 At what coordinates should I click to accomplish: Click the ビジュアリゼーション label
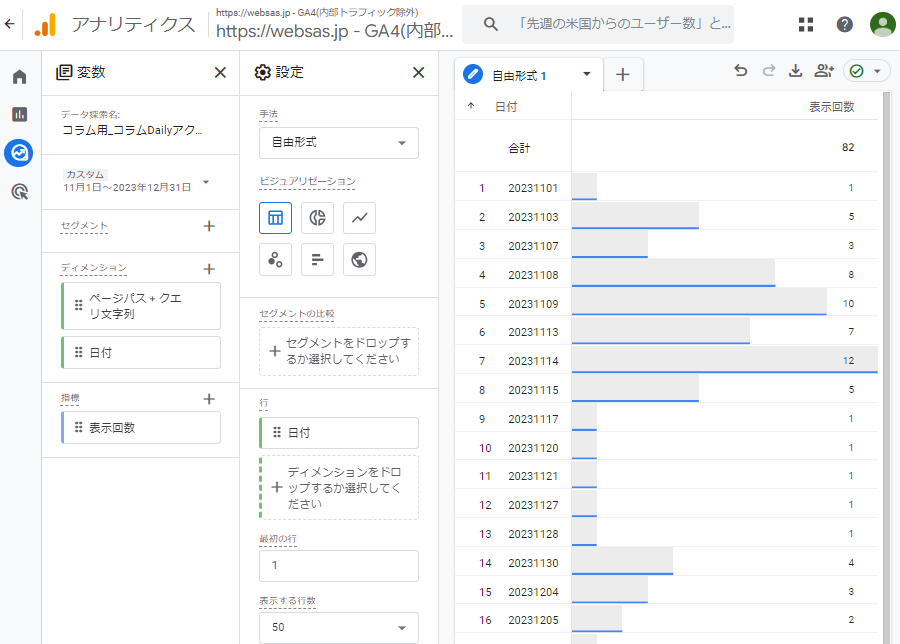pos(307,181)
